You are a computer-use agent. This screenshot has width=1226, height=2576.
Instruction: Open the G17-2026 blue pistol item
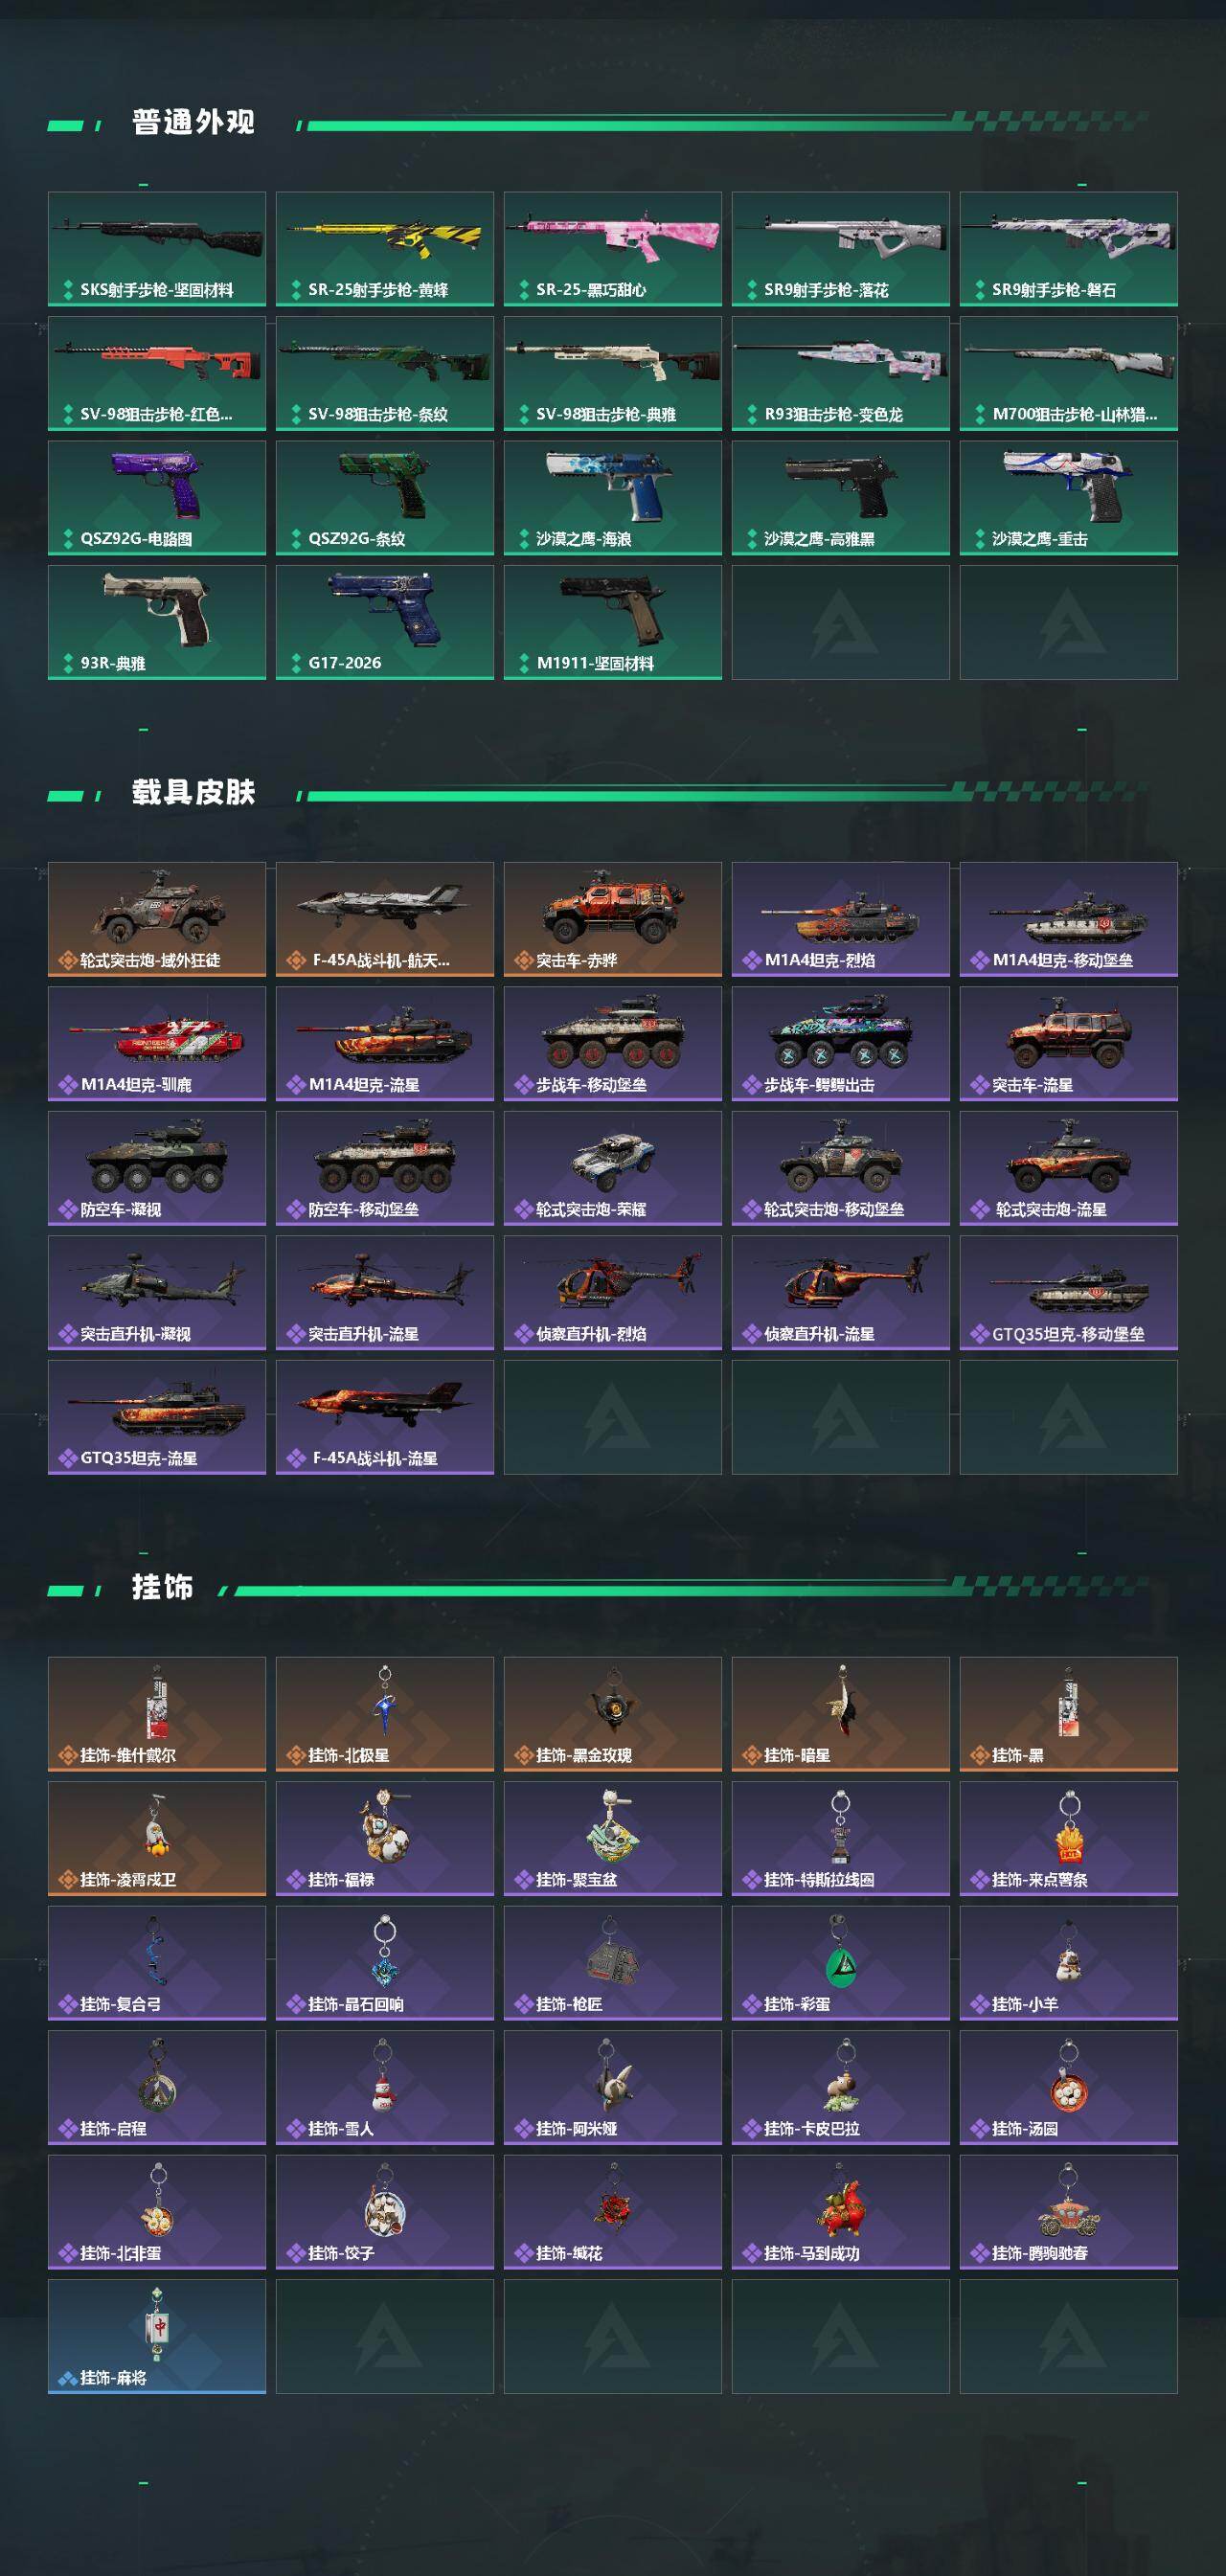pos(385,622)
